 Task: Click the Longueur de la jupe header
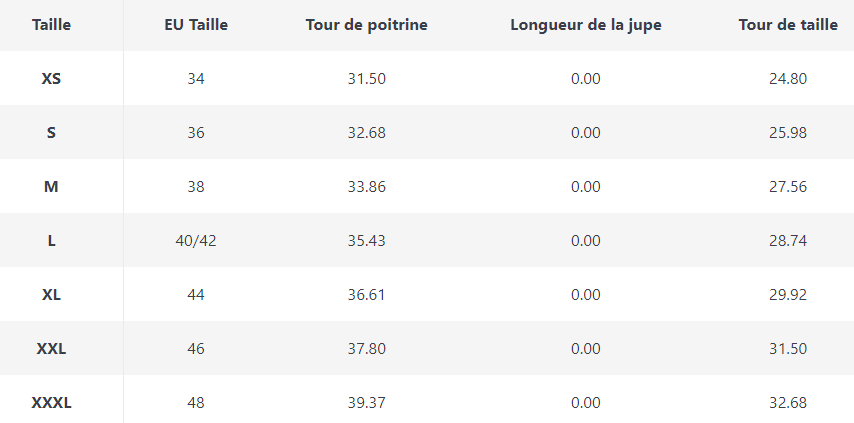pyautogui.click(x=585, y=25)
